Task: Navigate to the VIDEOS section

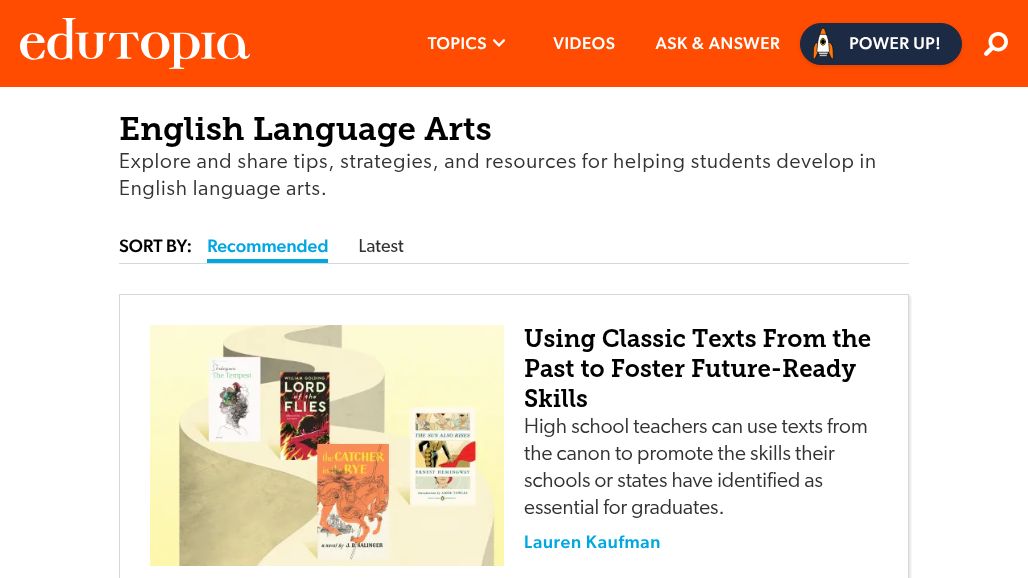Action: [584, 44]
